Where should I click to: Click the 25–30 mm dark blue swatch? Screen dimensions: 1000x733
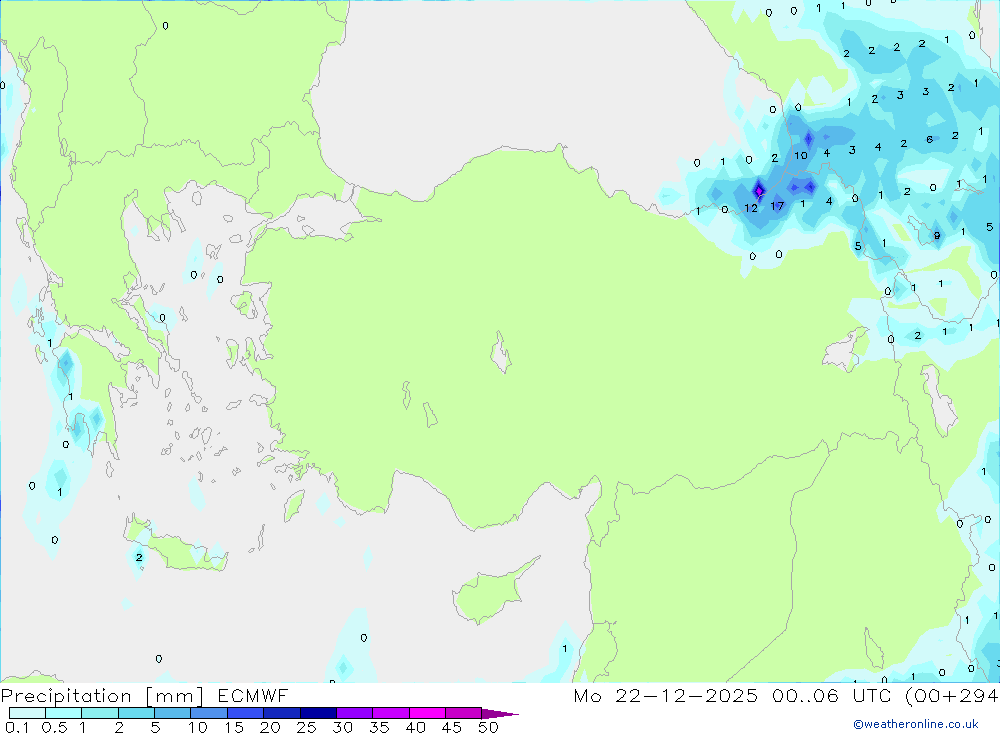click(318, 713)
